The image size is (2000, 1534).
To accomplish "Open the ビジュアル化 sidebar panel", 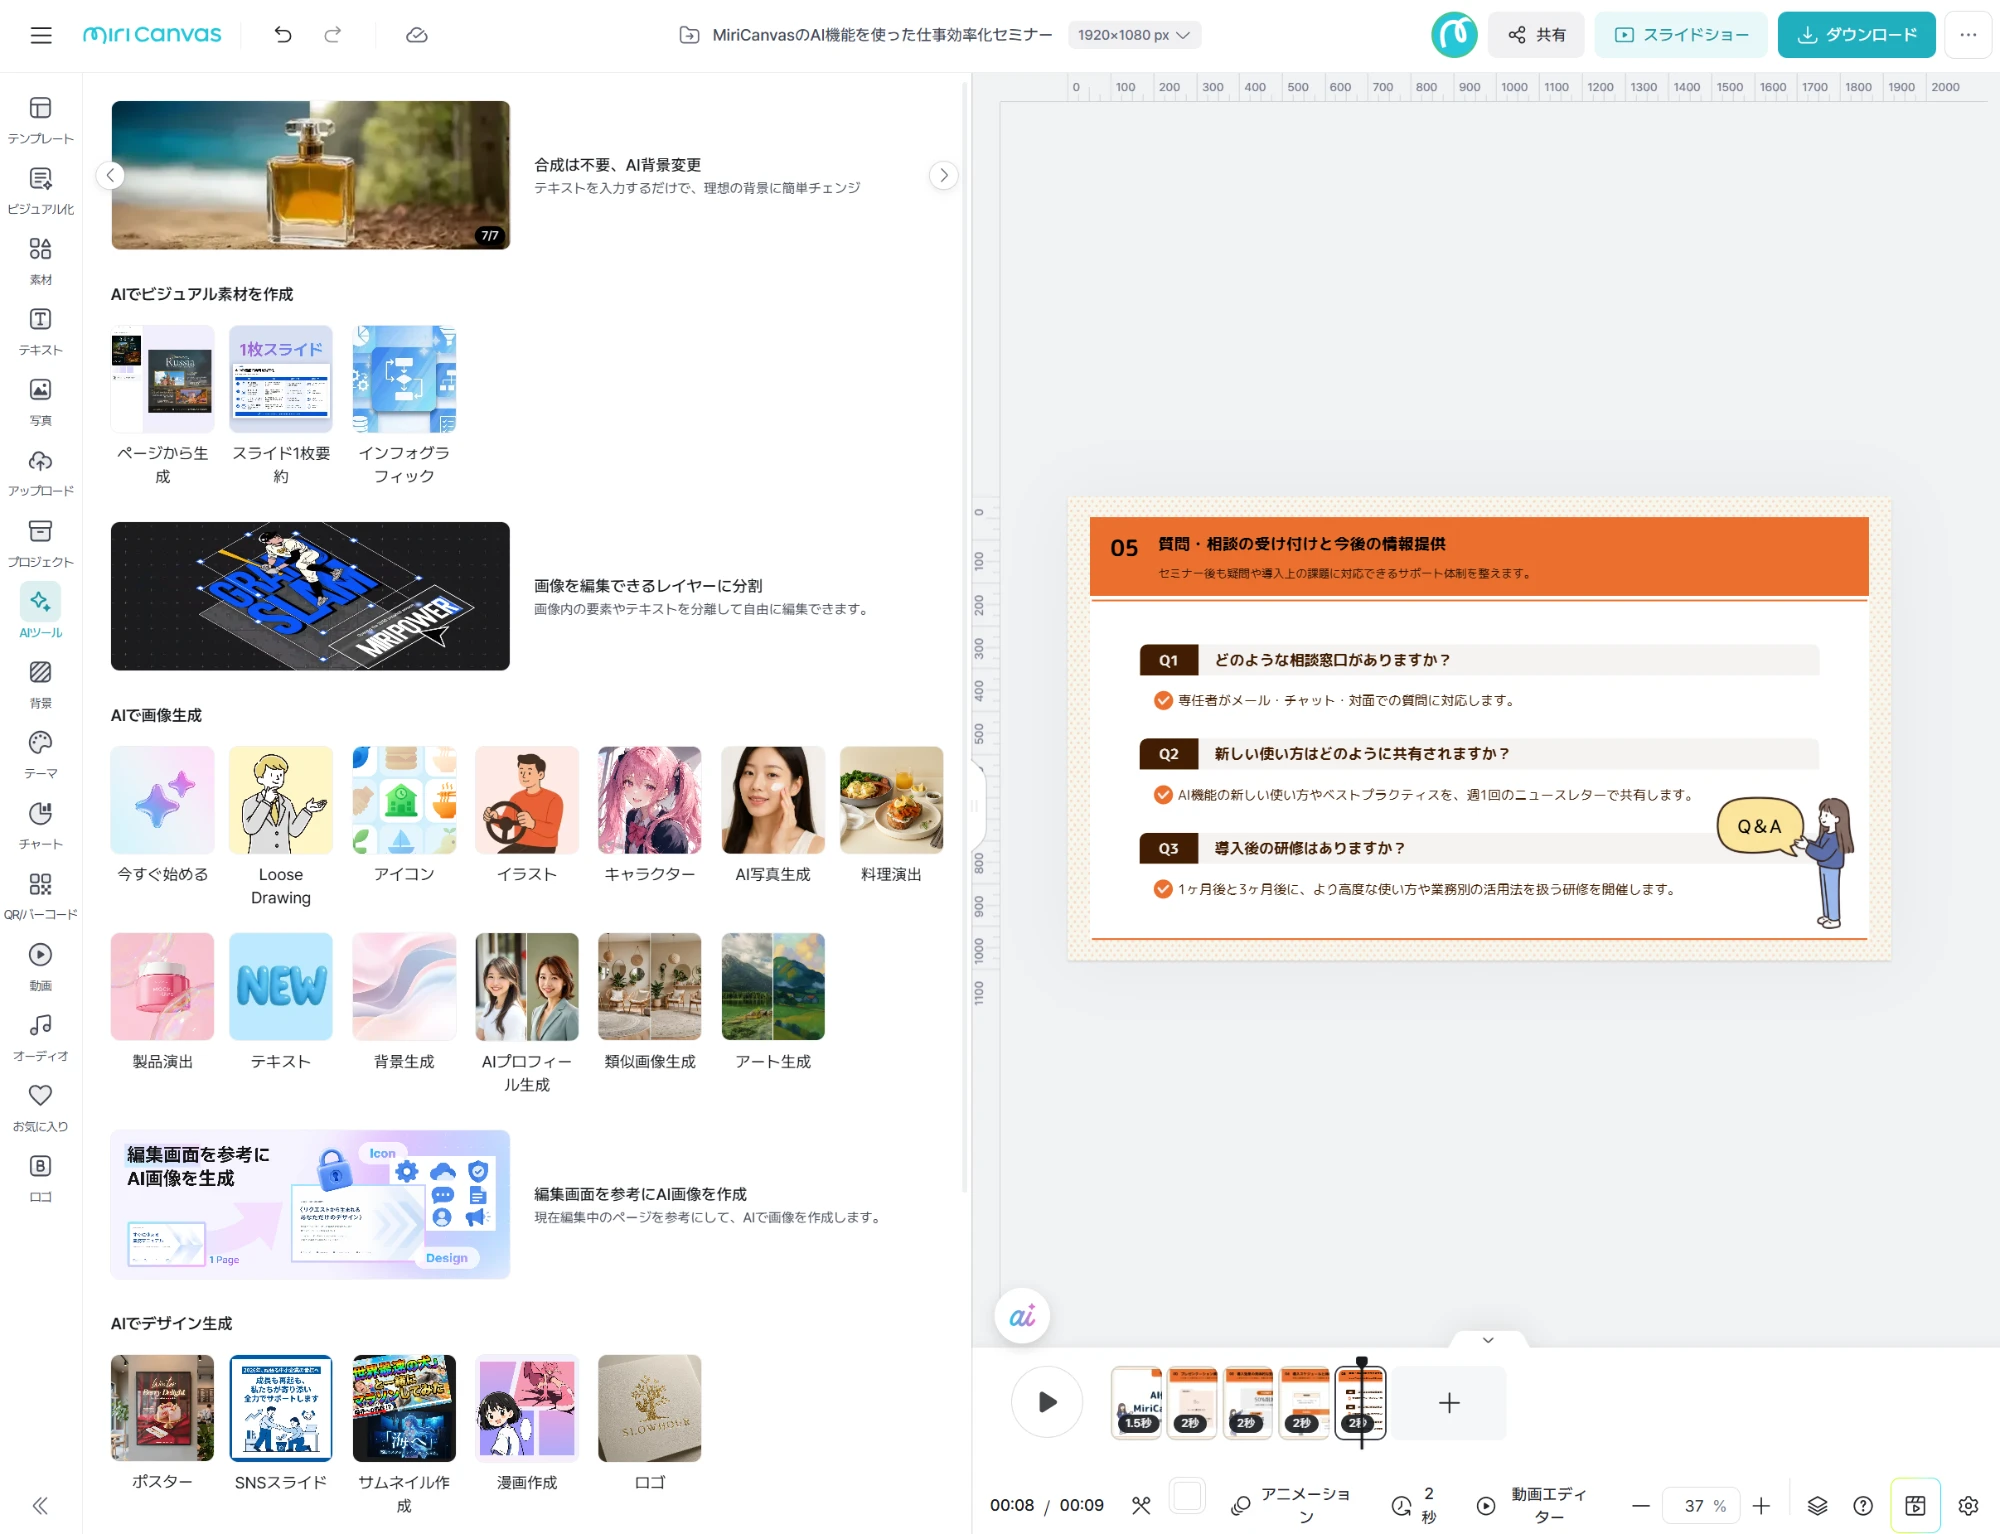I will 41,191.
